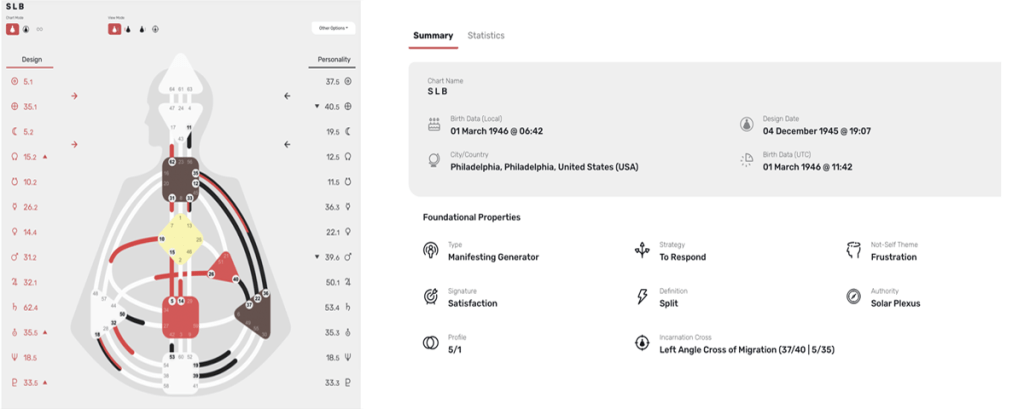Open the Other Options dropdown
The image size is (1024, 409).
[333, 29]
